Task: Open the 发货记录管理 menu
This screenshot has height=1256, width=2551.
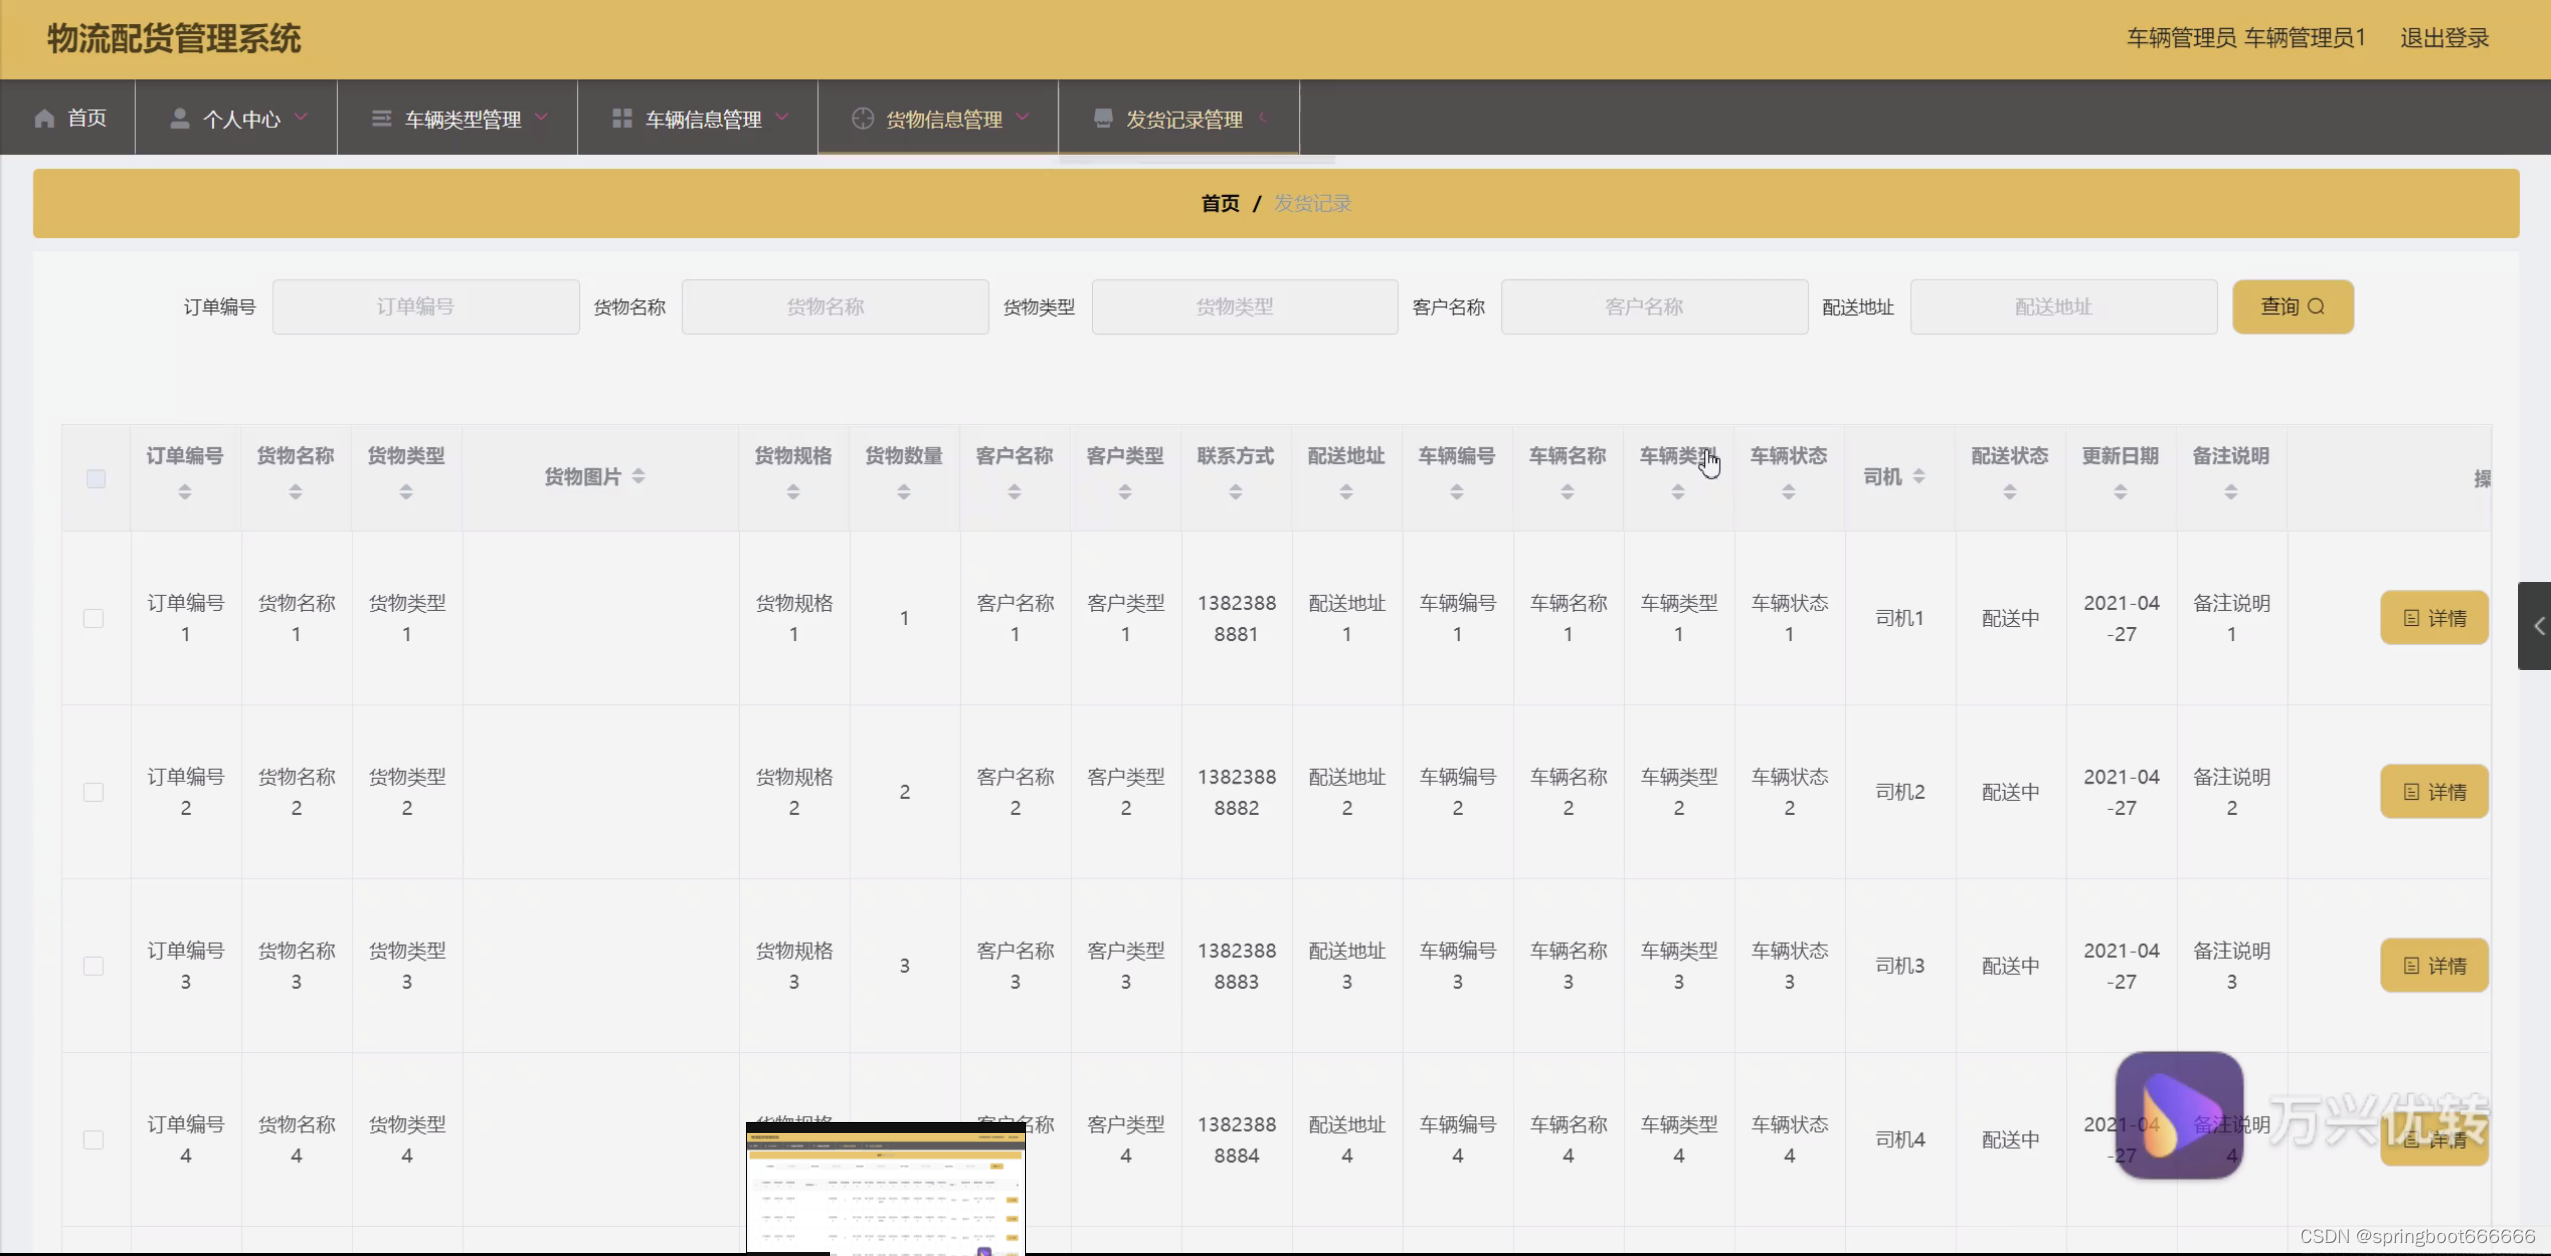Action: [x=1184, y=119]
